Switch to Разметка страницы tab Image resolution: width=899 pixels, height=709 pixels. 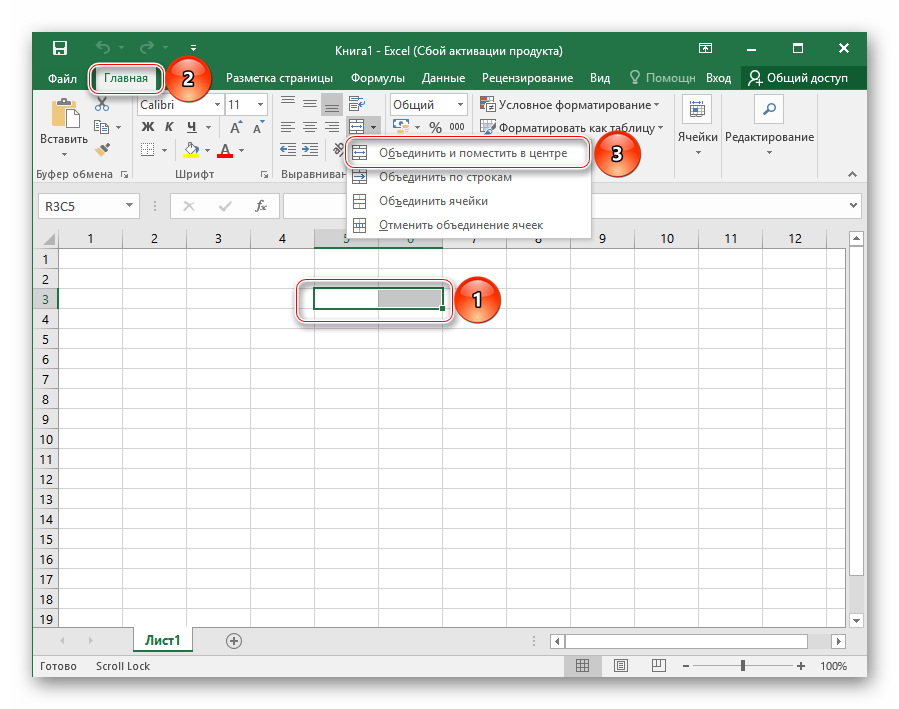(x=279, y=78)
